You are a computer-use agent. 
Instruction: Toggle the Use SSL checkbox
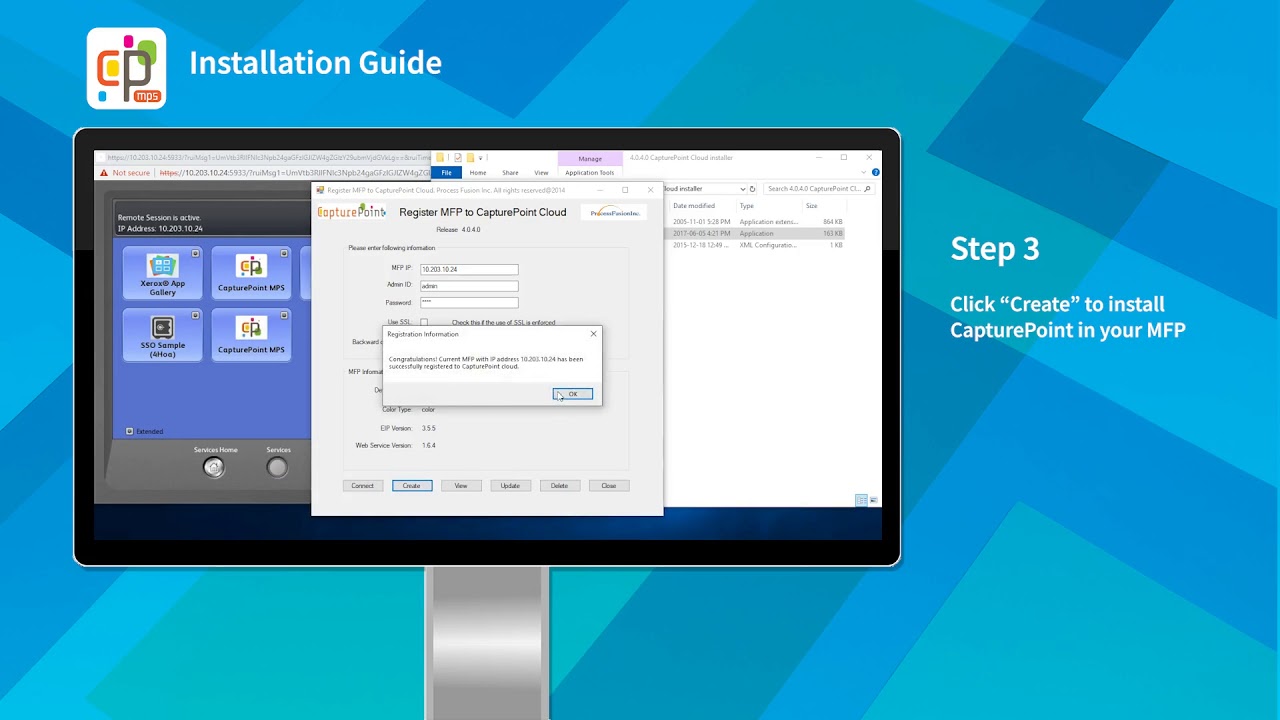click(x=424, y=322)
